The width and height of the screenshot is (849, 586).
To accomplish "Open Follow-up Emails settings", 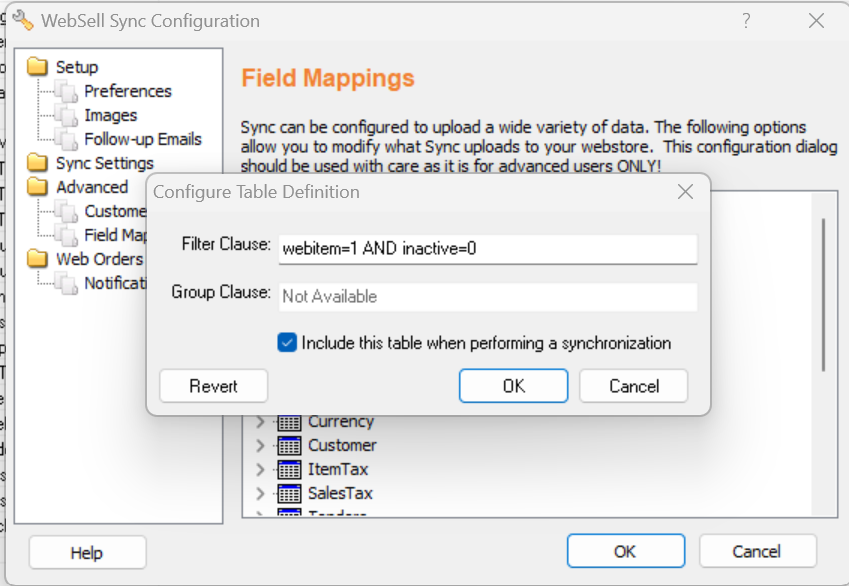I will tap(143, 139).
